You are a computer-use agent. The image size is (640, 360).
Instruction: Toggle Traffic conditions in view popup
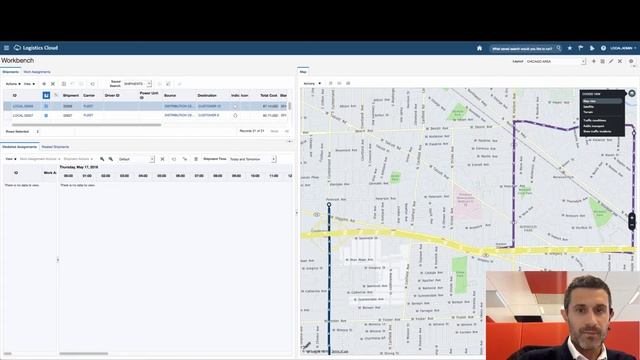point(595,120)
